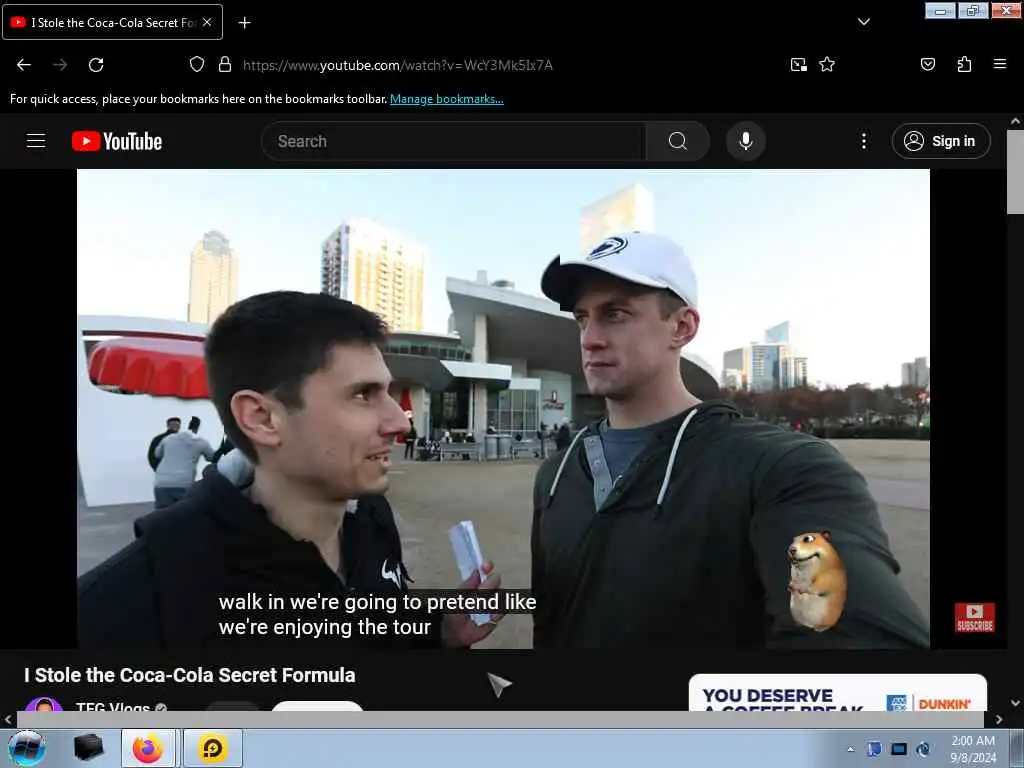This screenshot has width=1024, height=768.
Task: Click the YouTube search magnifier button
Action: [678, 141]
